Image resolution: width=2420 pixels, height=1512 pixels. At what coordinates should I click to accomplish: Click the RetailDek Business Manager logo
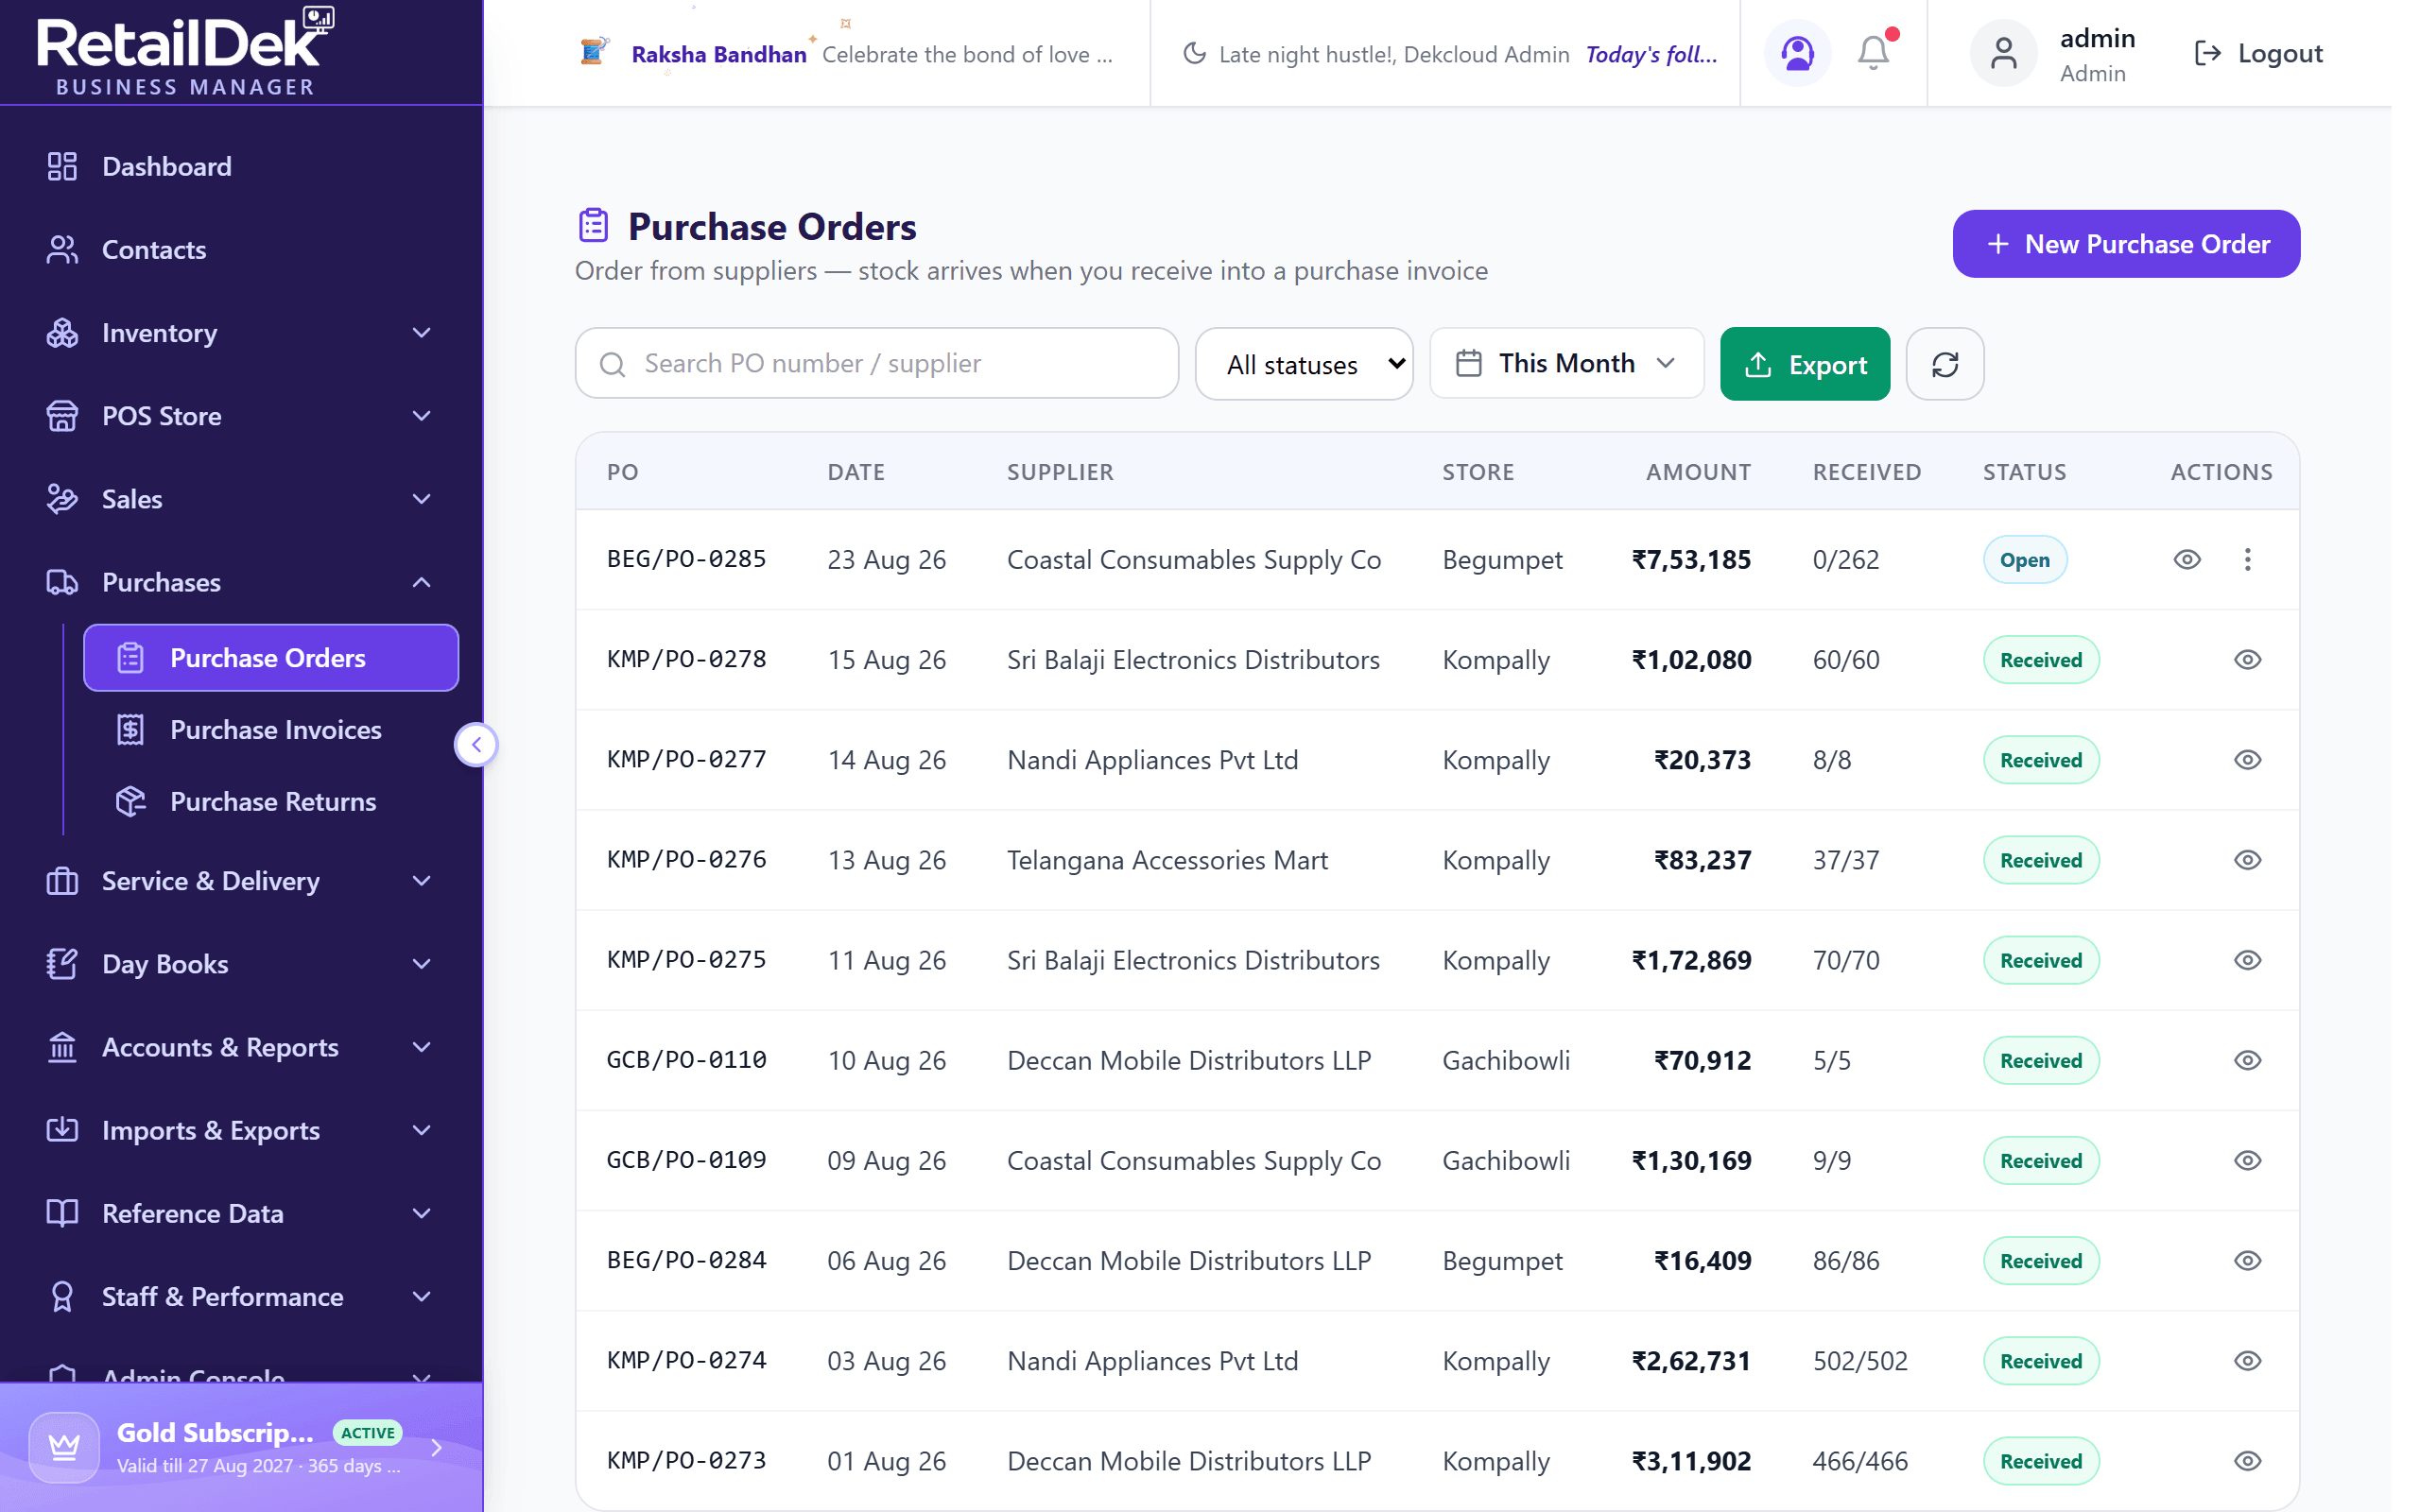[x=186, y=52]
